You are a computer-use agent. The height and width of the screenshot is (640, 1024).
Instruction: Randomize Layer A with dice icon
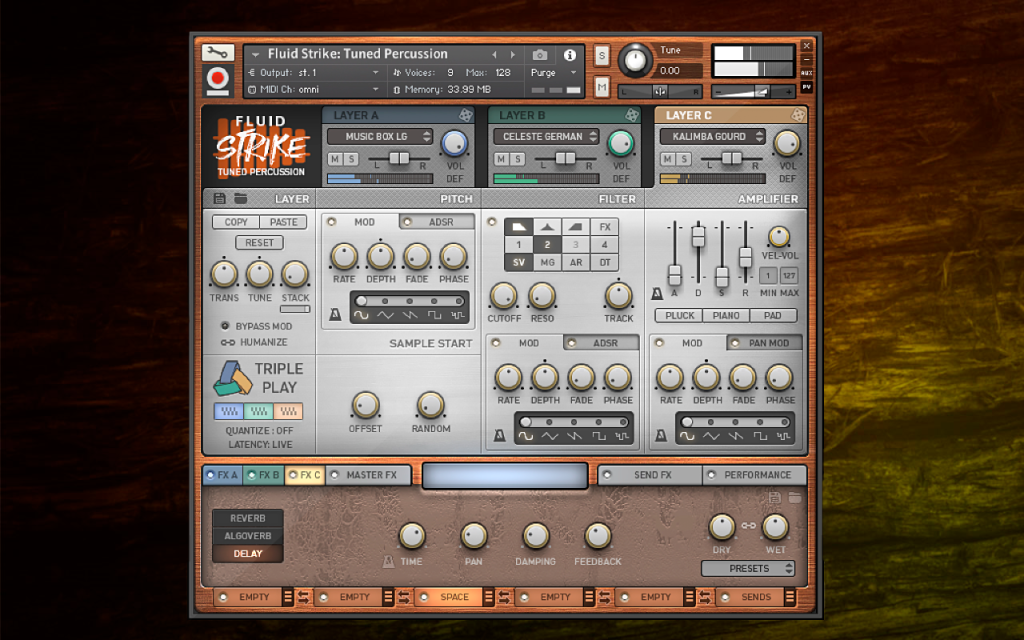tap(466, 115)
